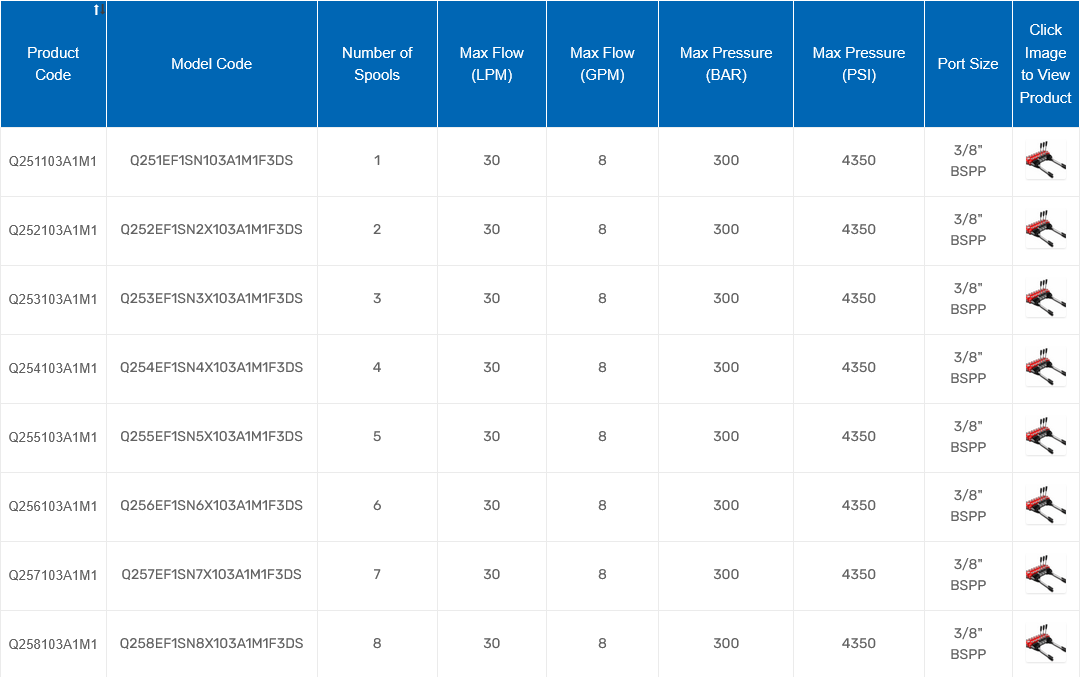1080x677 pixels.
Task: Open product image for Q251103A1M1 row
Action: tap(1045, 160)
